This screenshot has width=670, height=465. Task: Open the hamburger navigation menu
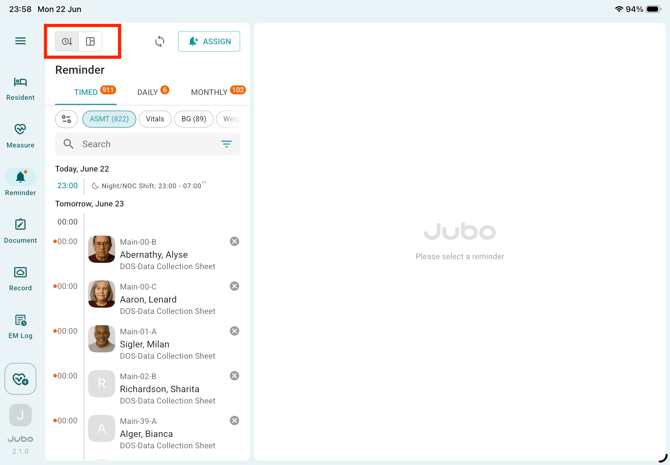coord(20,41)
